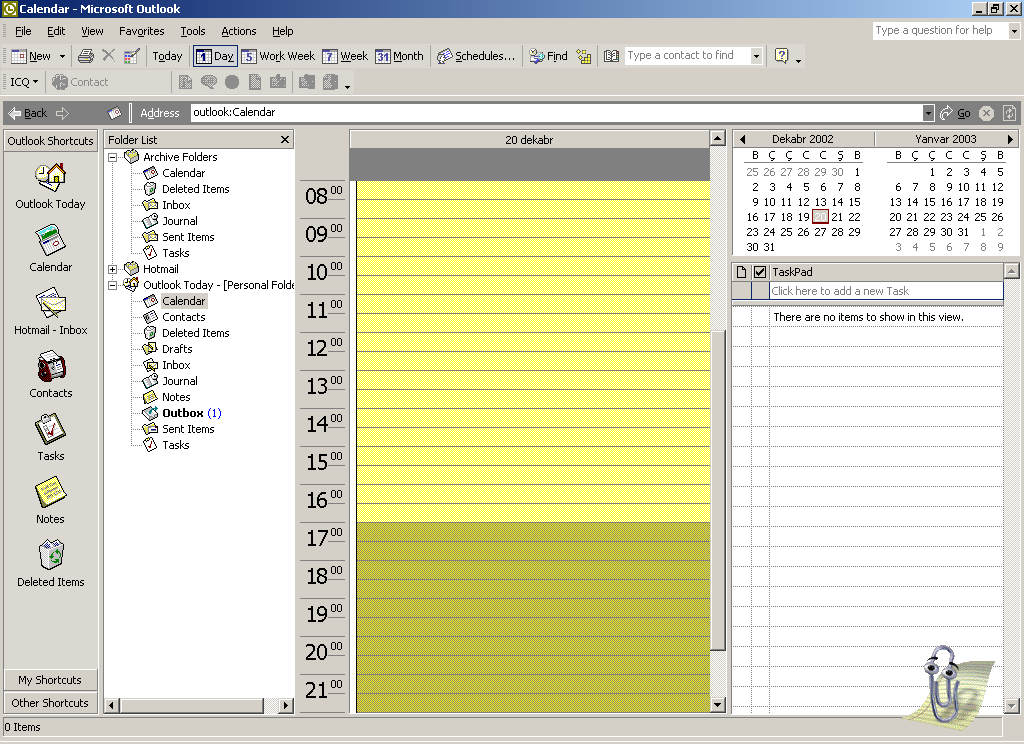Collapse the Archive Folders tree node

click(112, 157)
